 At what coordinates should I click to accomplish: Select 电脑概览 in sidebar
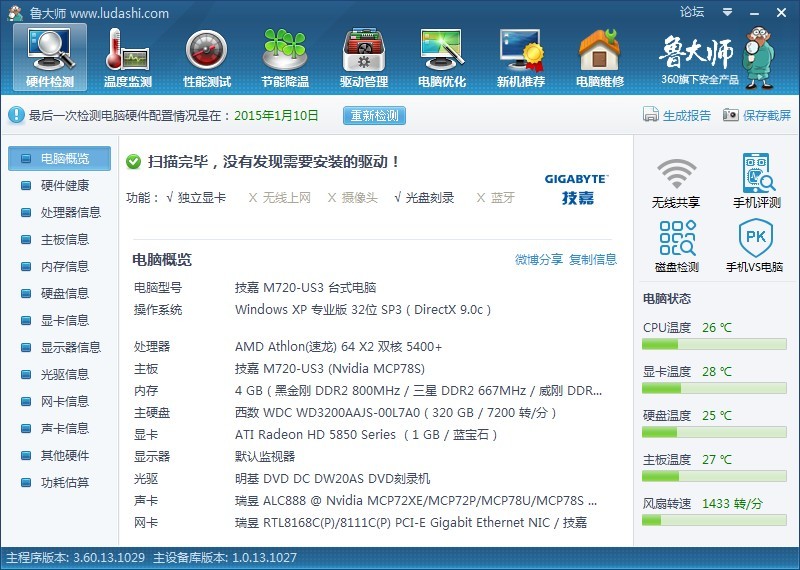59,159
